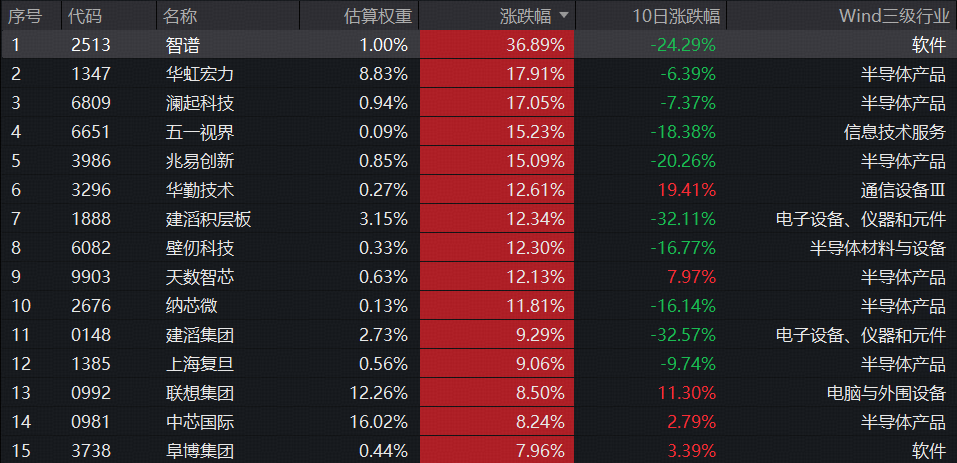Sort by 10日涨跌幅 column header

click(651, 15)
